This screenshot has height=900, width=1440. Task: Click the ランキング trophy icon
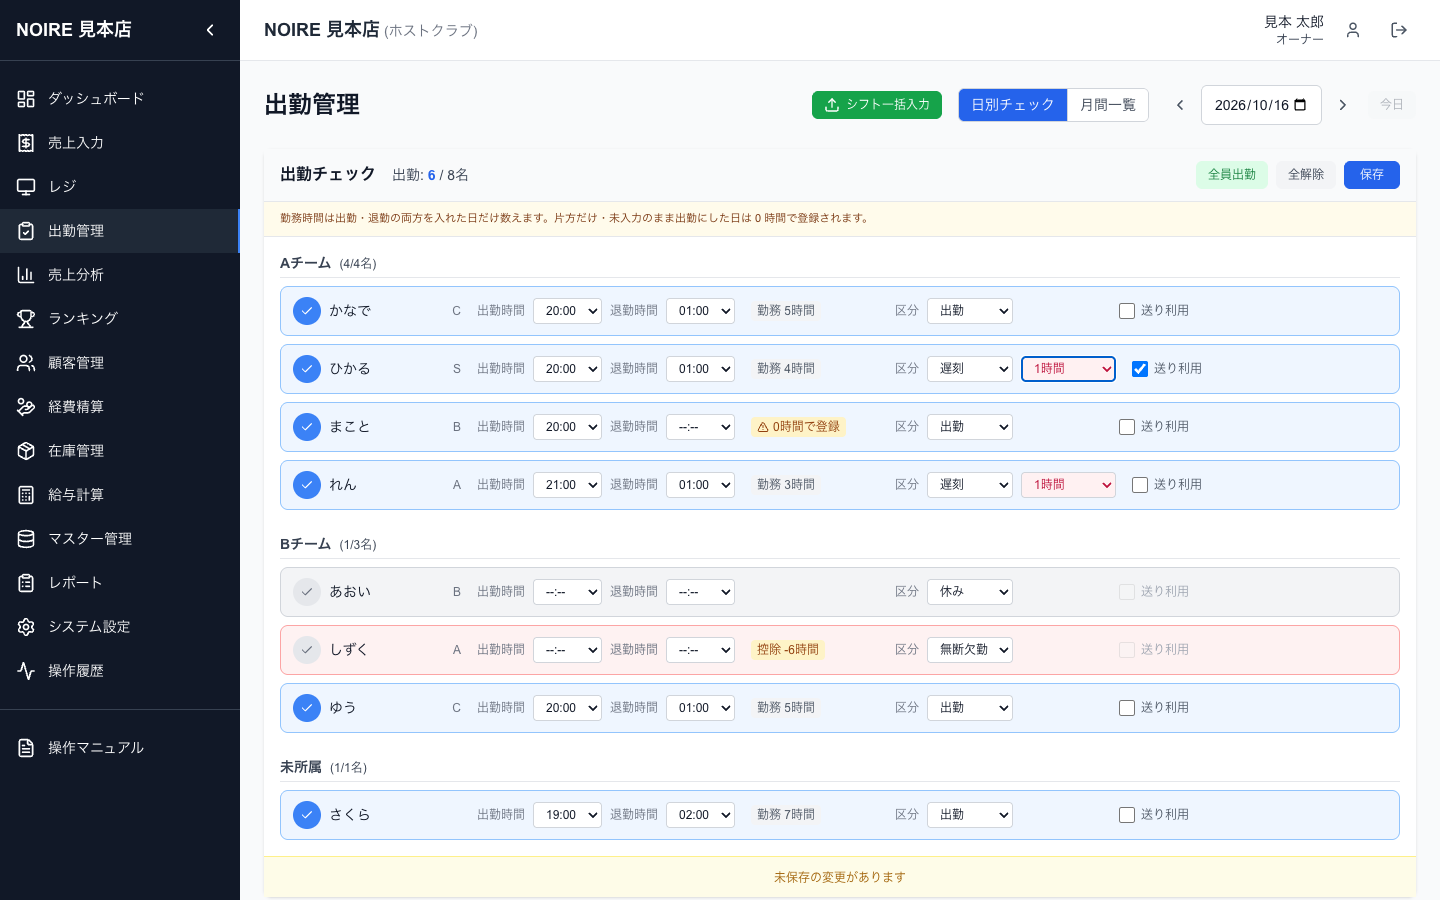click(26, 319)
